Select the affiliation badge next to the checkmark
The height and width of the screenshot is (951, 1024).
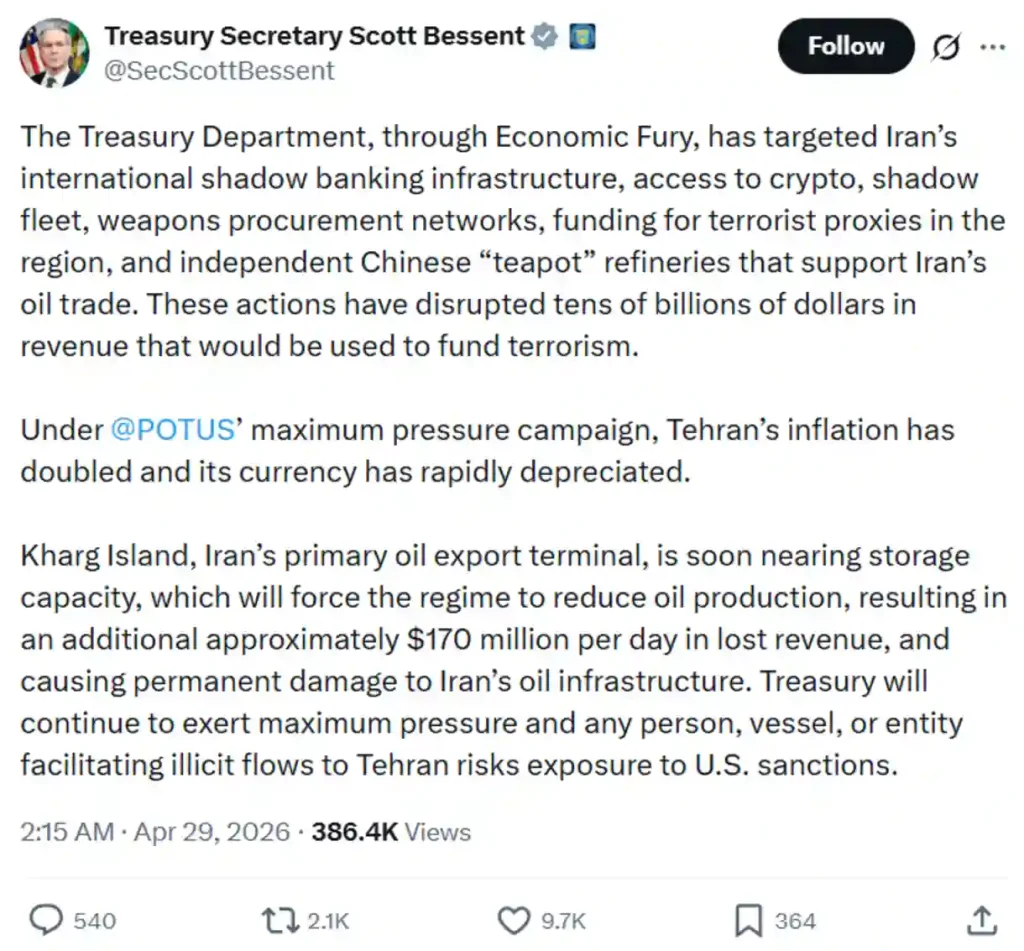coord(582,35)
